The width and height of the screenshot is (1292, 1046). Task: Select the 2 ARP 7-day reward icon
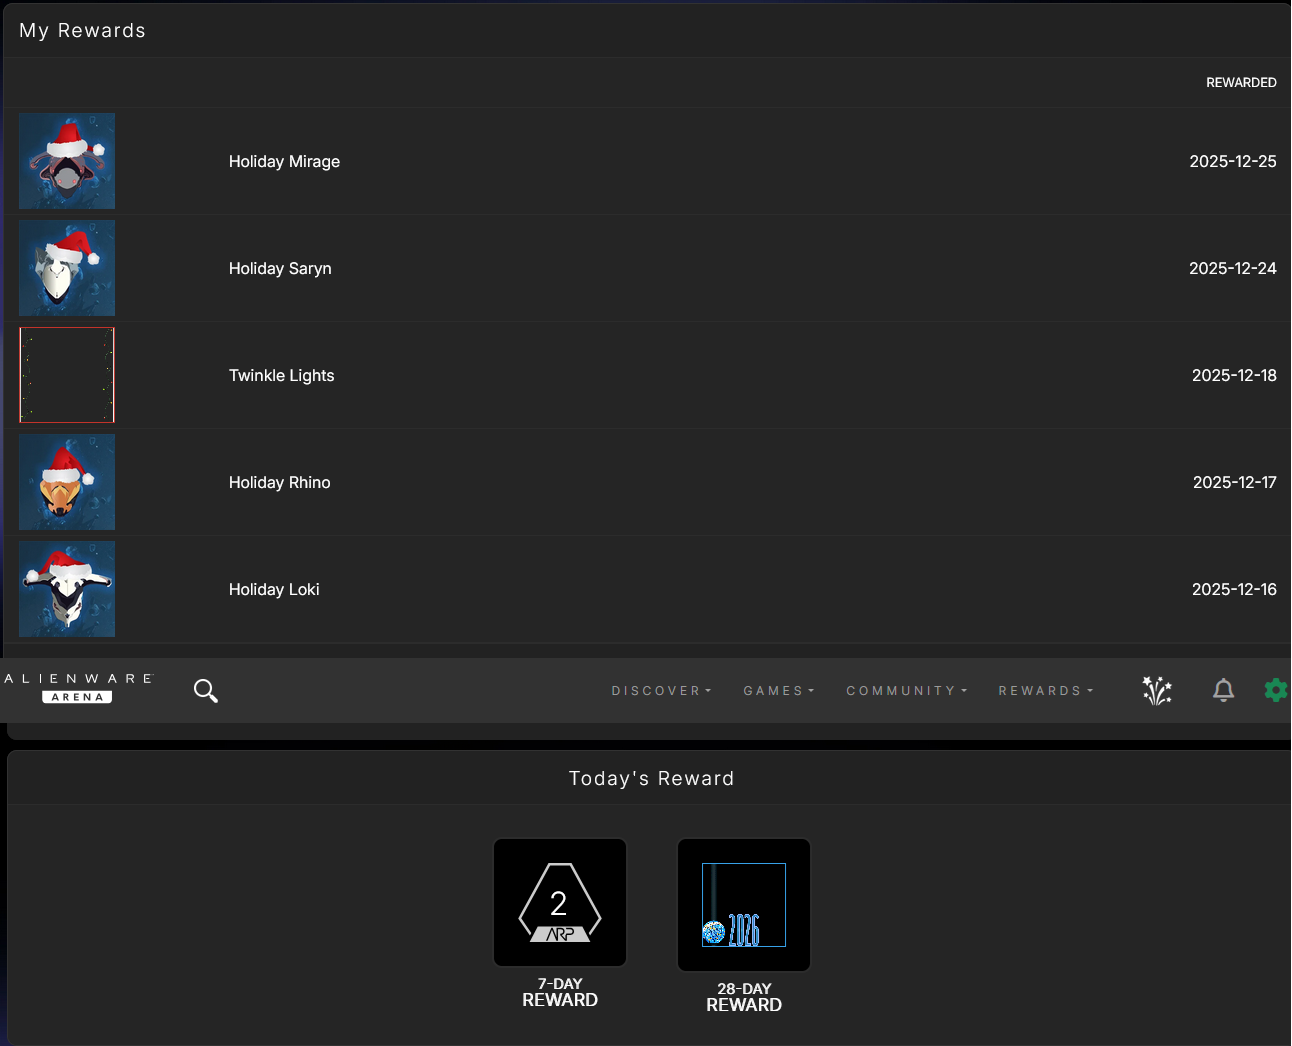[560, 903]
